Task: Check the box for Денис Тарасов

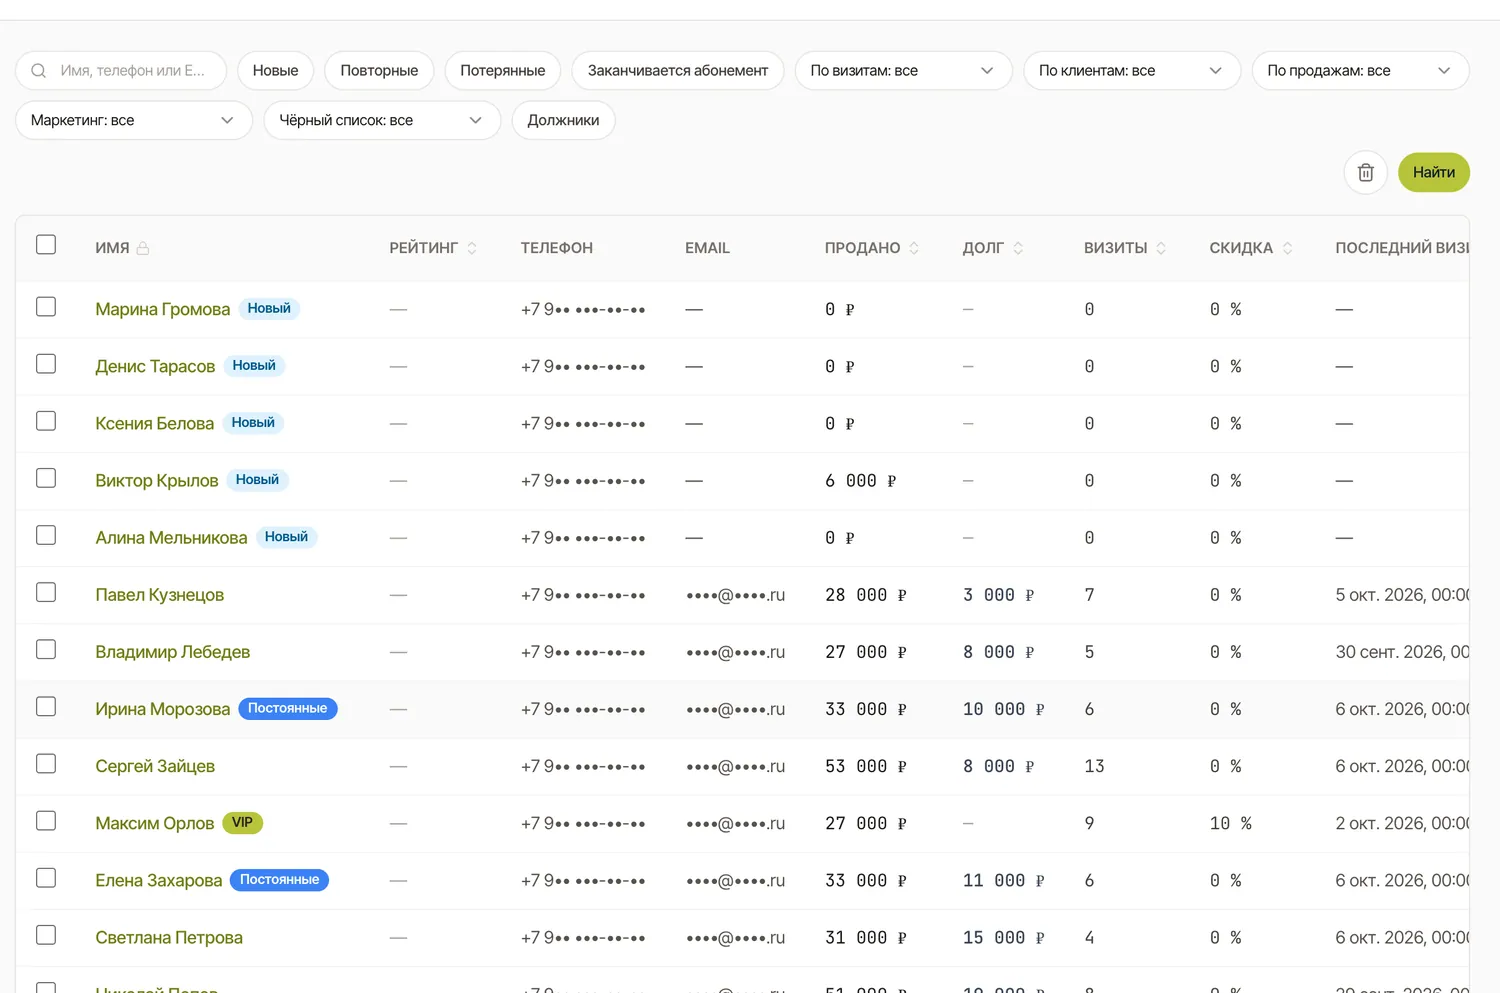Action: tap(46, 364)
